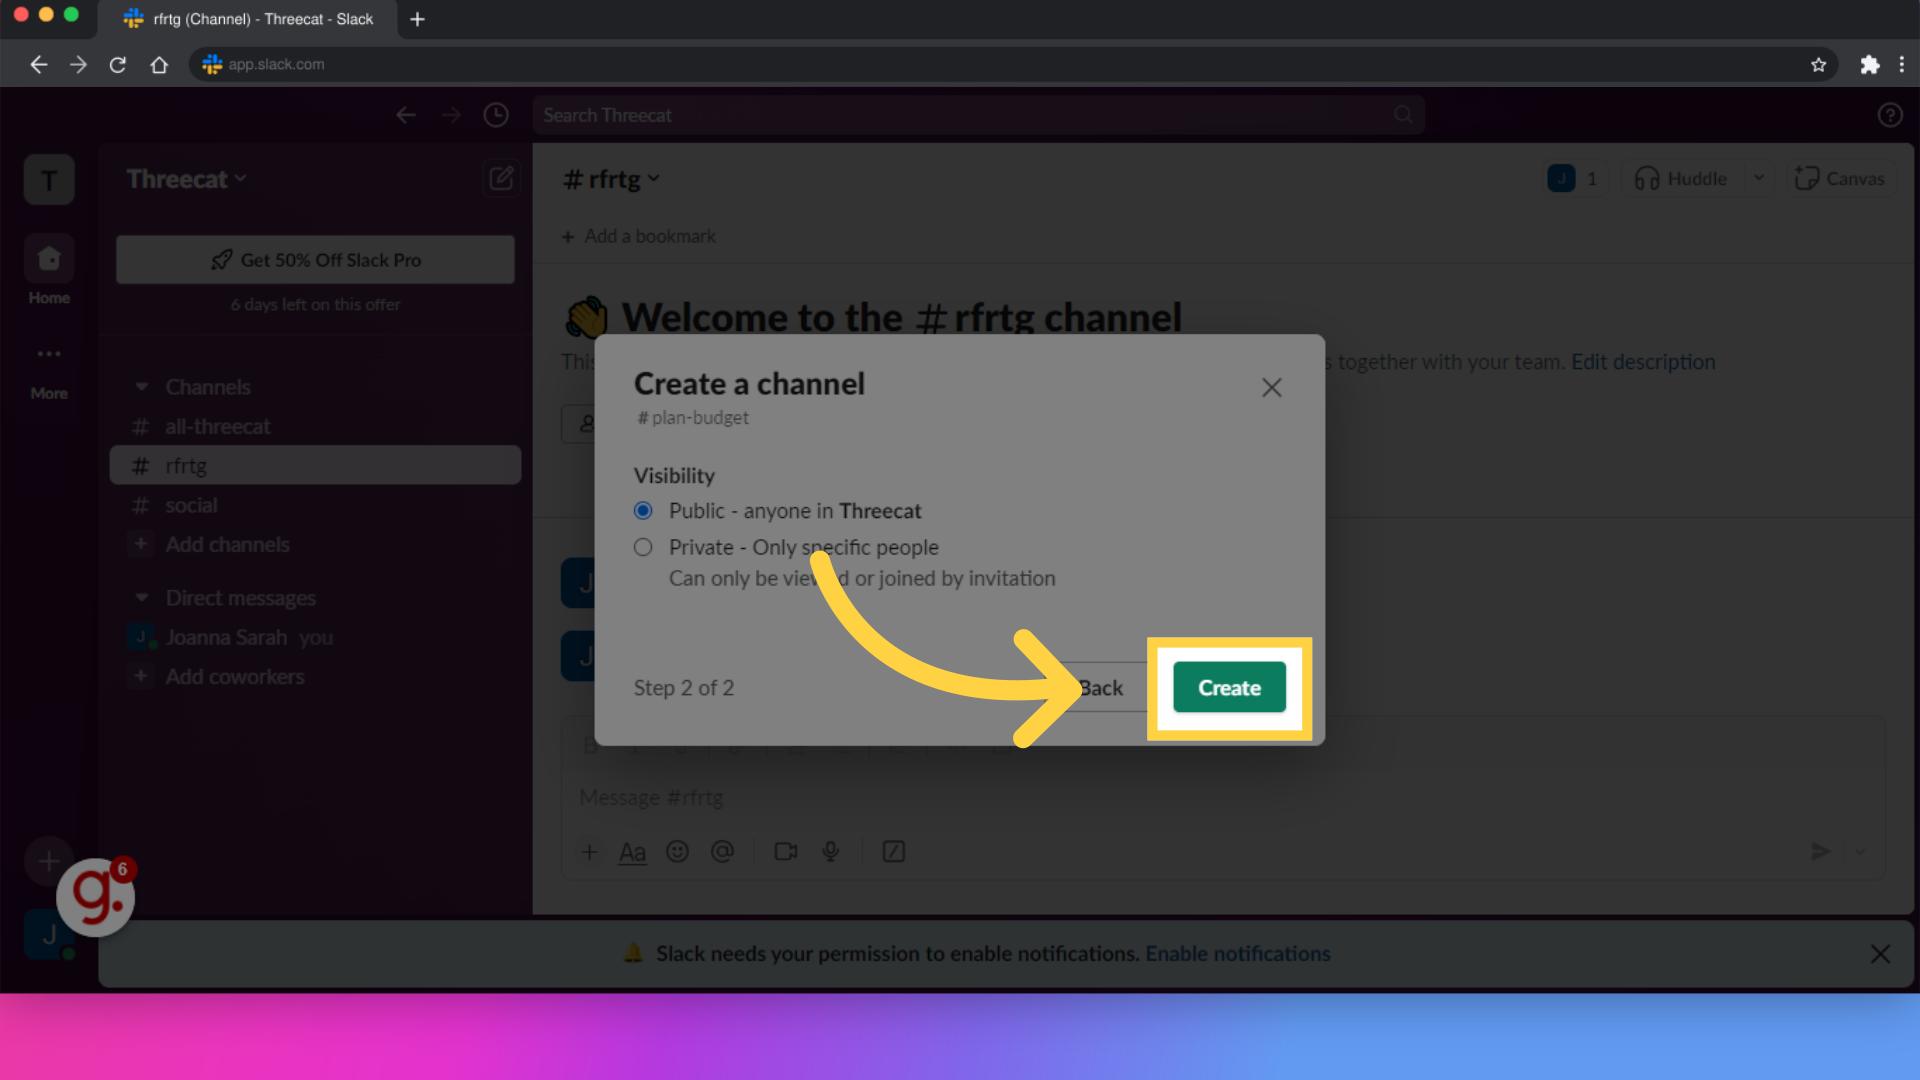Image resolution: width=1920 pixels, height=1080 pixels.
Task: Click the green Create button
Action: click(1229, 687)
